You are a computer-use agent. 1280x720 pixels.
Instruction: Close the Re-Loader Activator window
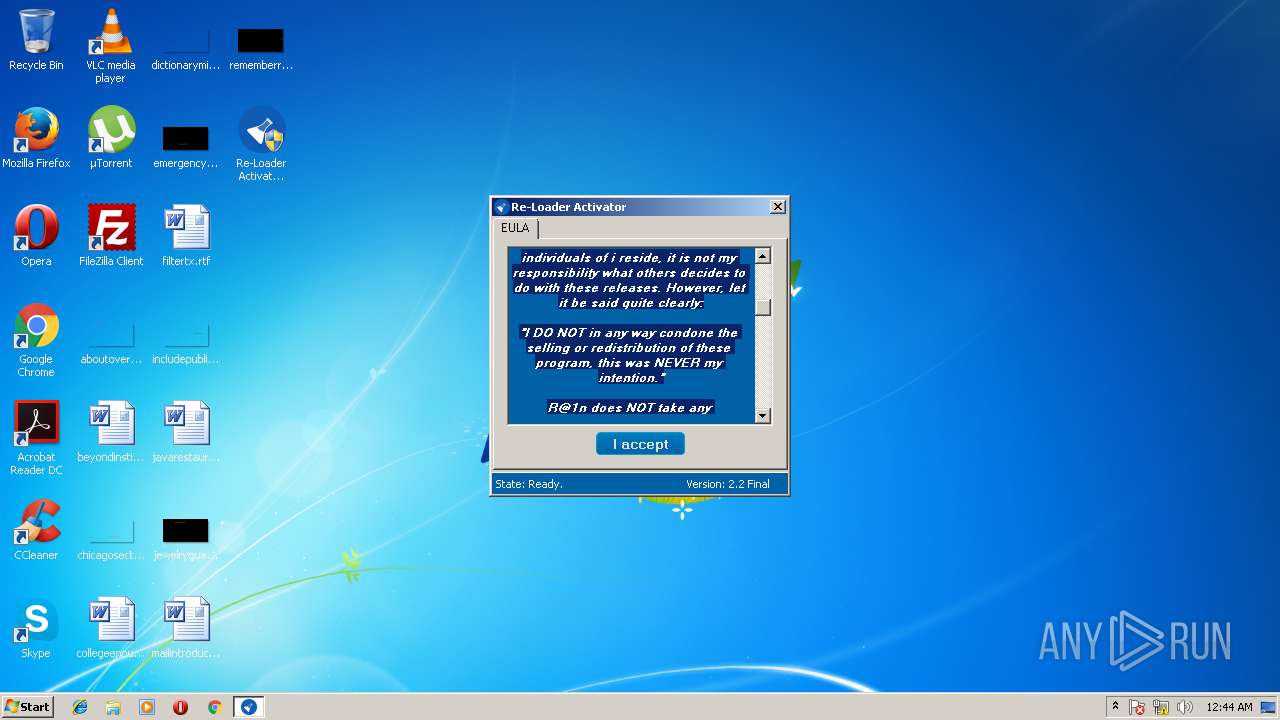point(778,207)
